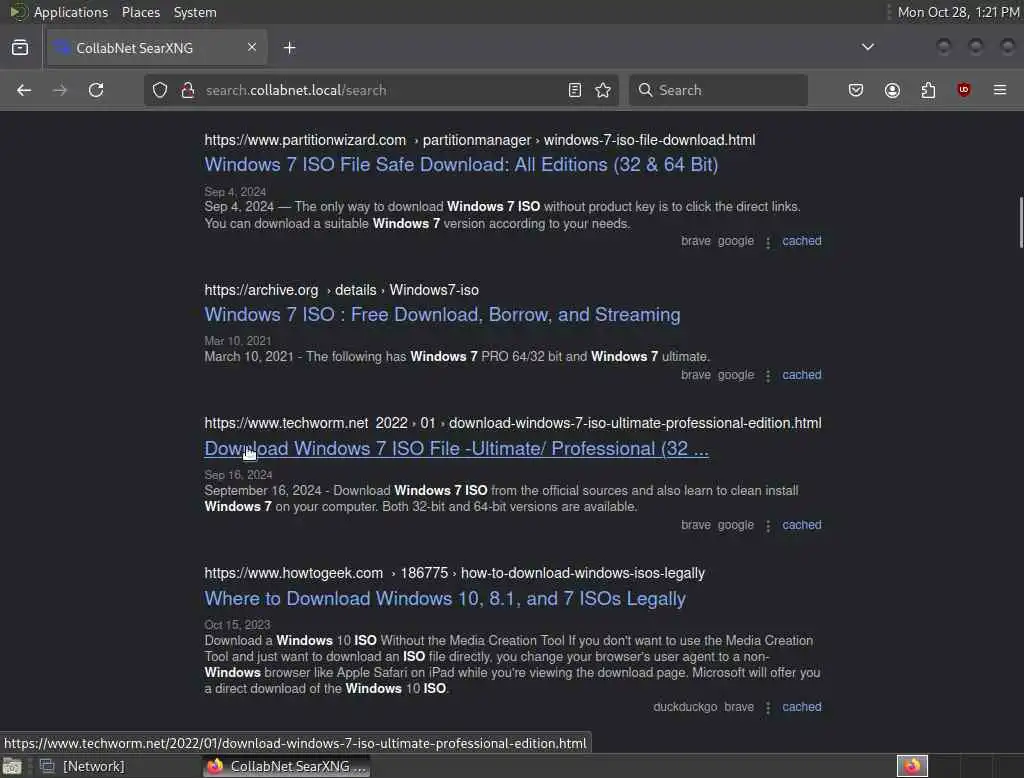
Task: Click the site security padlock icon
Action: click(188, 90)
